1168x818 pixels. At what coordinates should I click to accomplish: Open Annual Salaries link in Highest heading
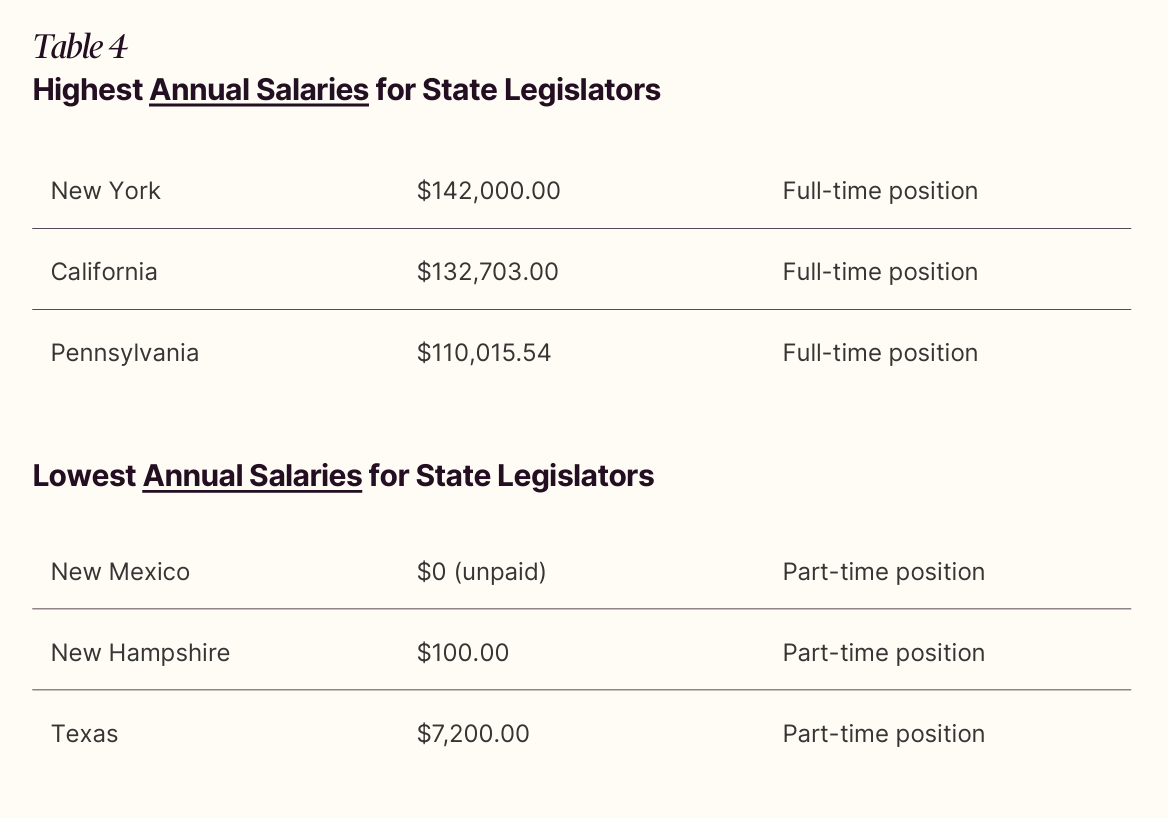[x=259, y=90]
